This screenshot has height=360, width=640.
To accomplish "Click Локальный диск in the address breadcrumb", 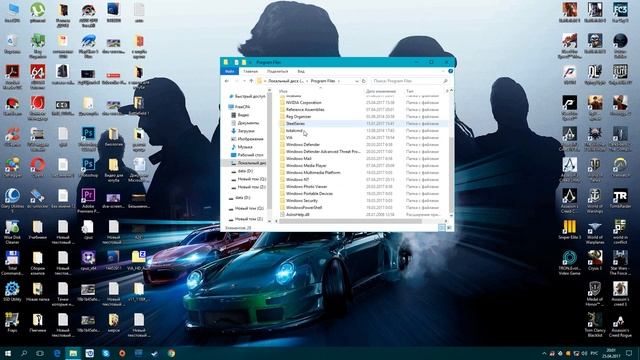I will pyautogui.click(x=285, y=81).
